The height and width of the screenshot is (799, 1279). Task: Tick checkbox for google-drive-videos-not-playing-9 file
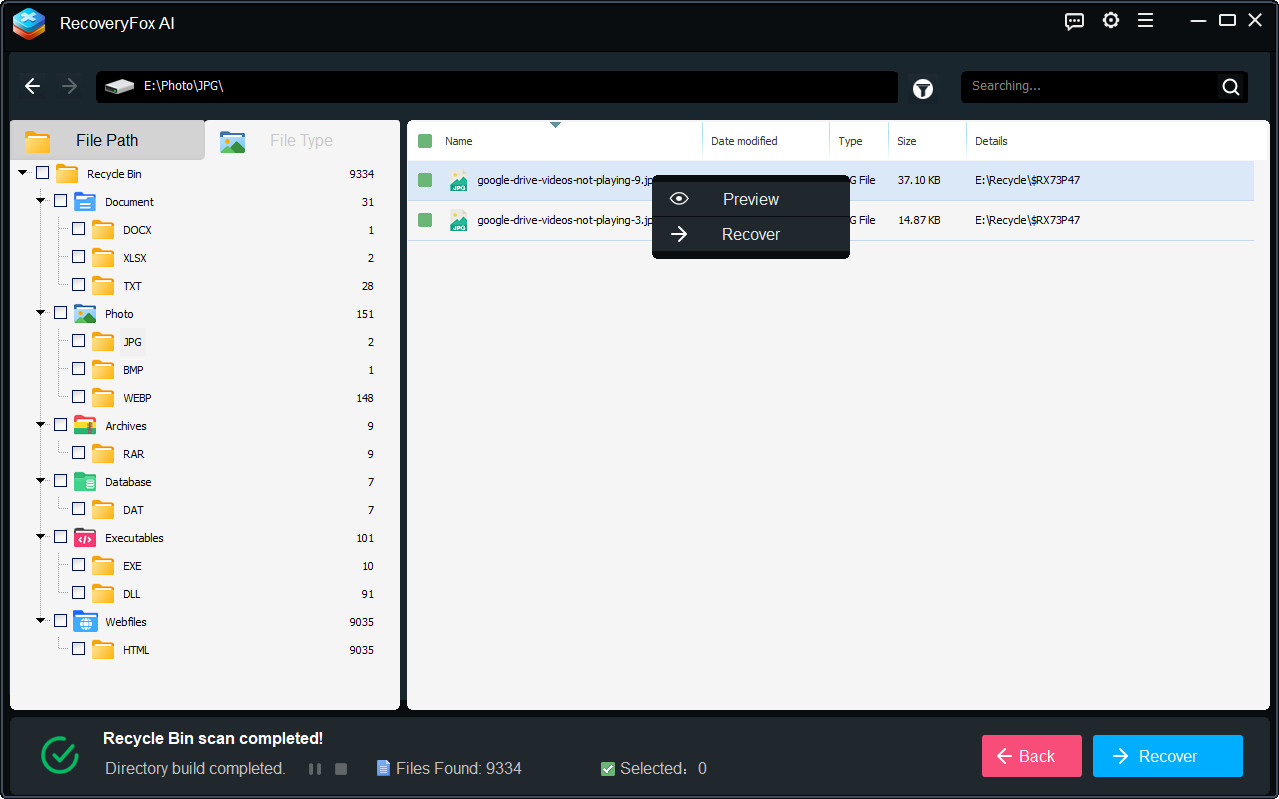(x=425, y=180)
